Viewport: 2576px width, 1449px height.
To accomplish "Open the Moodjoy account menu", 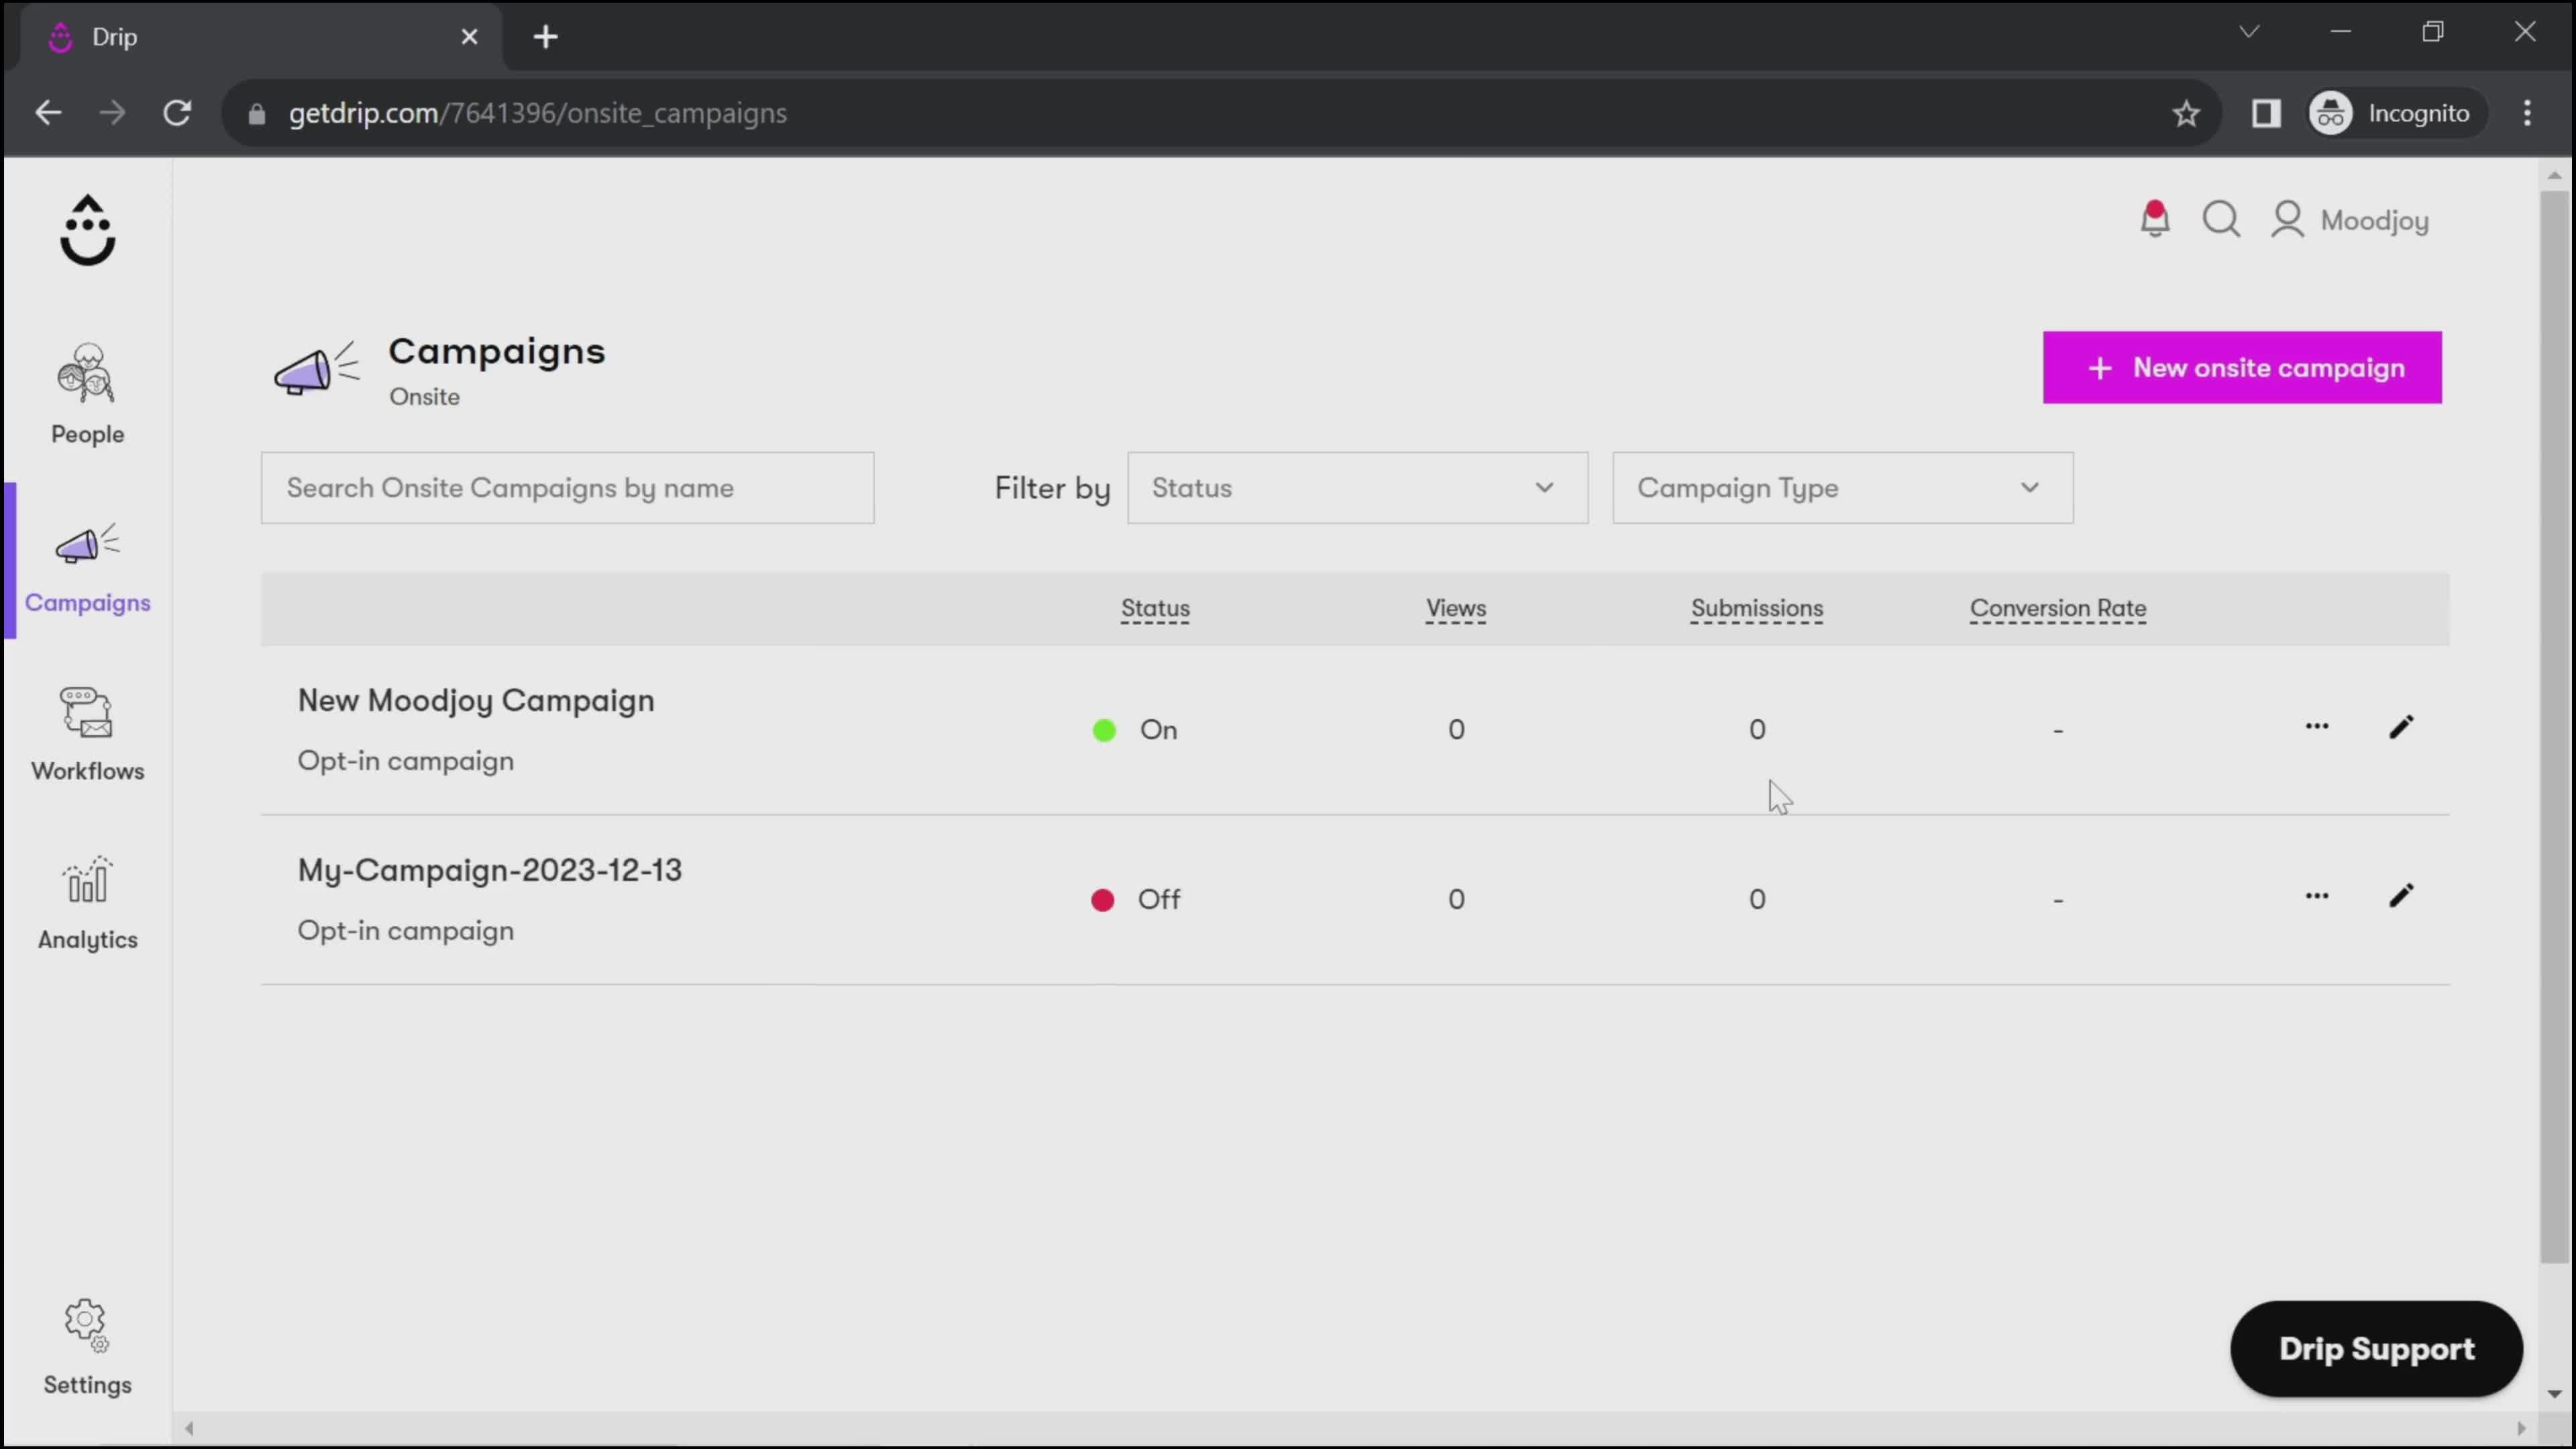I will point(2350,220).
